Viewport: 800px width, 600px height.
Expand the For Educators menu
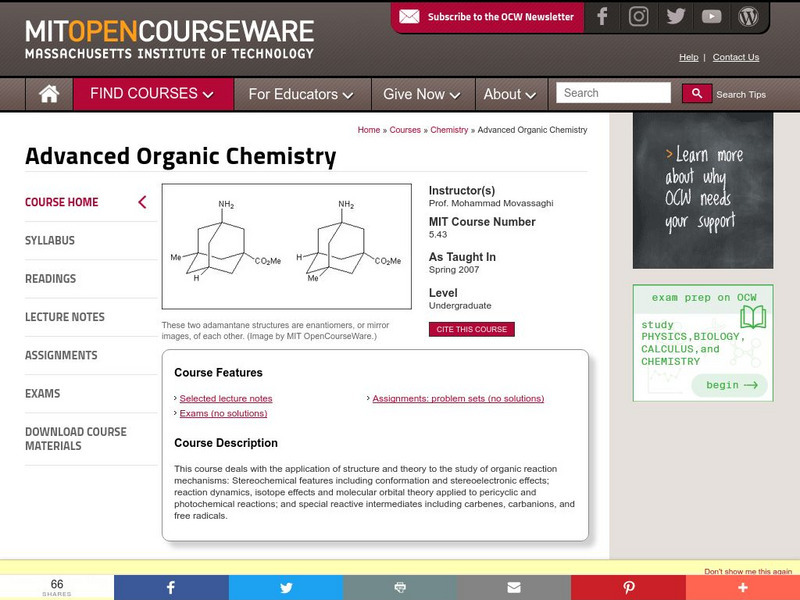point(302,94)
